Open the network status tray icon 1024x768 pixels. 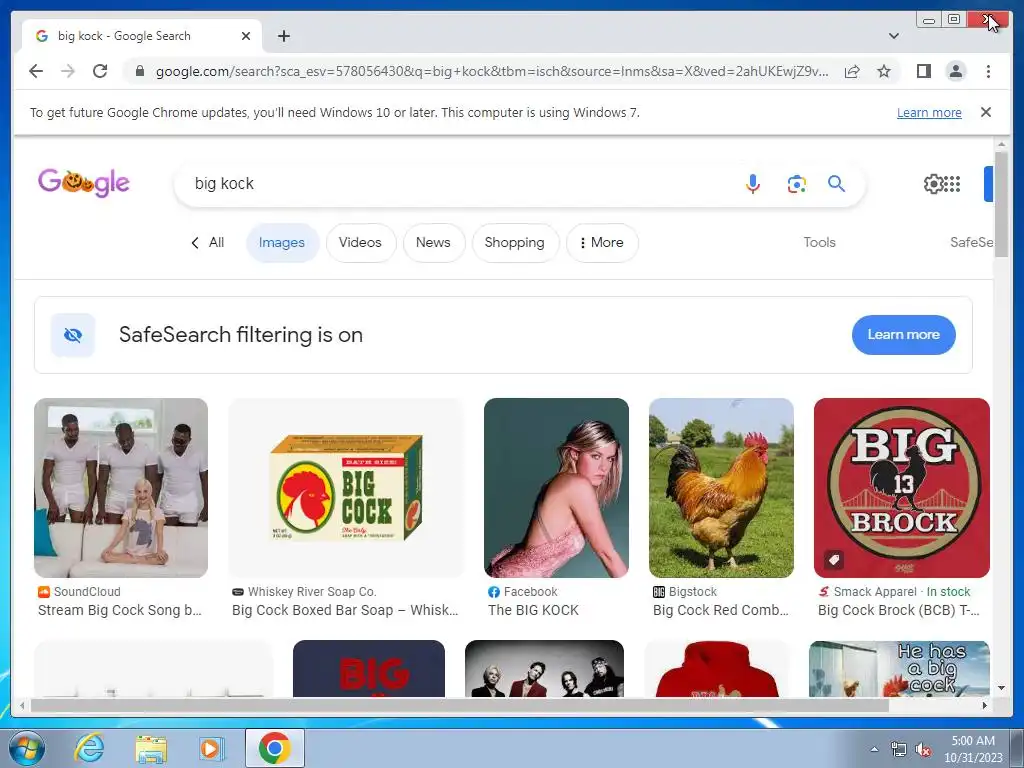pos(899,749)
